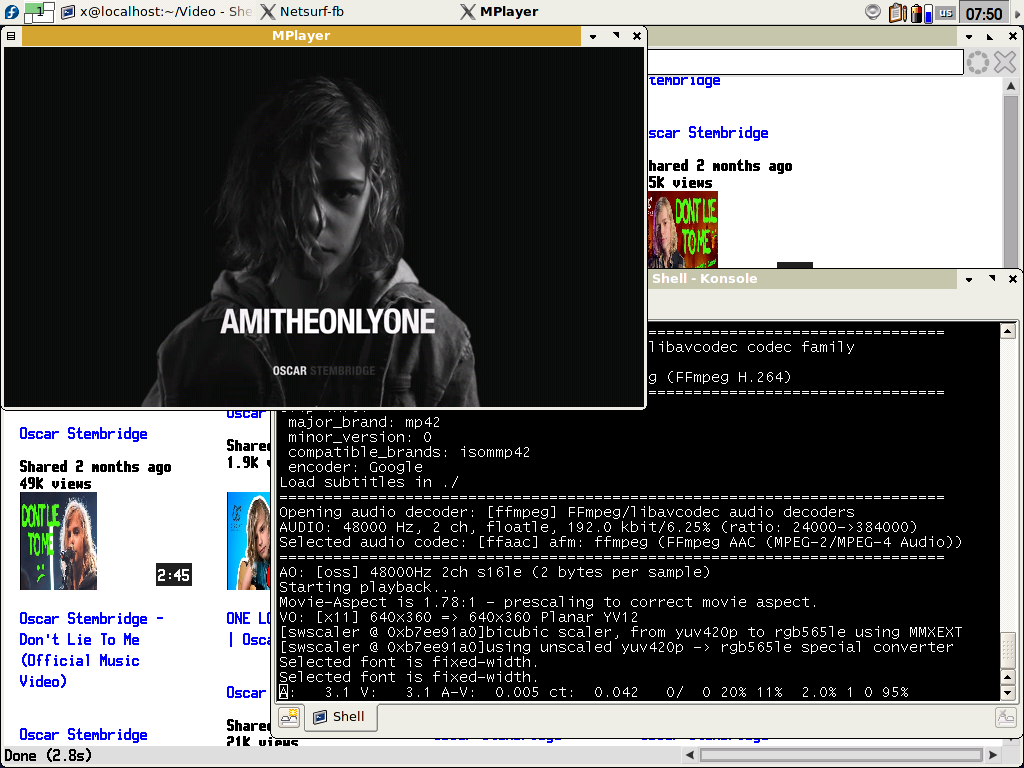This screenshot has width=1024, height=768.
Task: Select the Shell tab in Konsole
Action: [x=338, y=717]
